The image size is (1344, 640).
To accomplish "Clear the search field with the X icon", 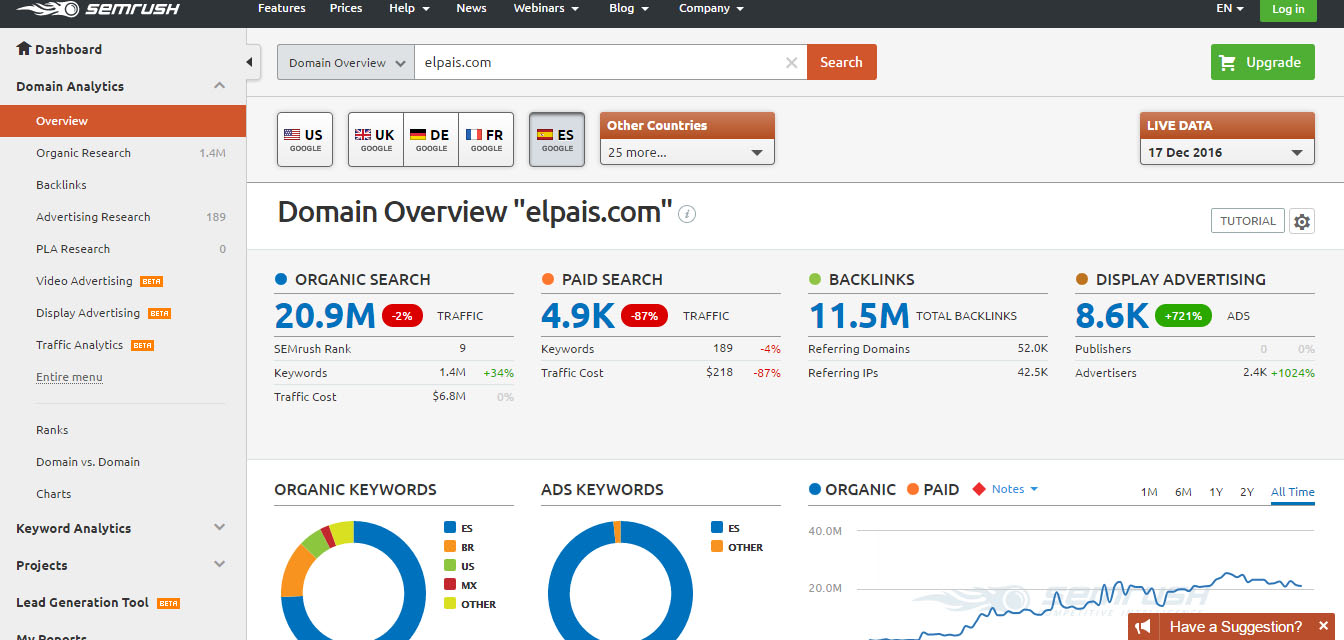I will click(x=792, y=62).
